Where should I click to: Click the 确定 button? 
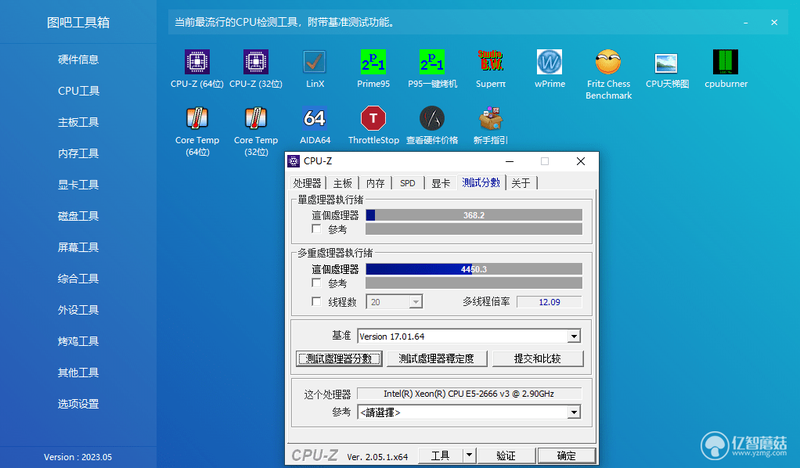click(566, 455)
